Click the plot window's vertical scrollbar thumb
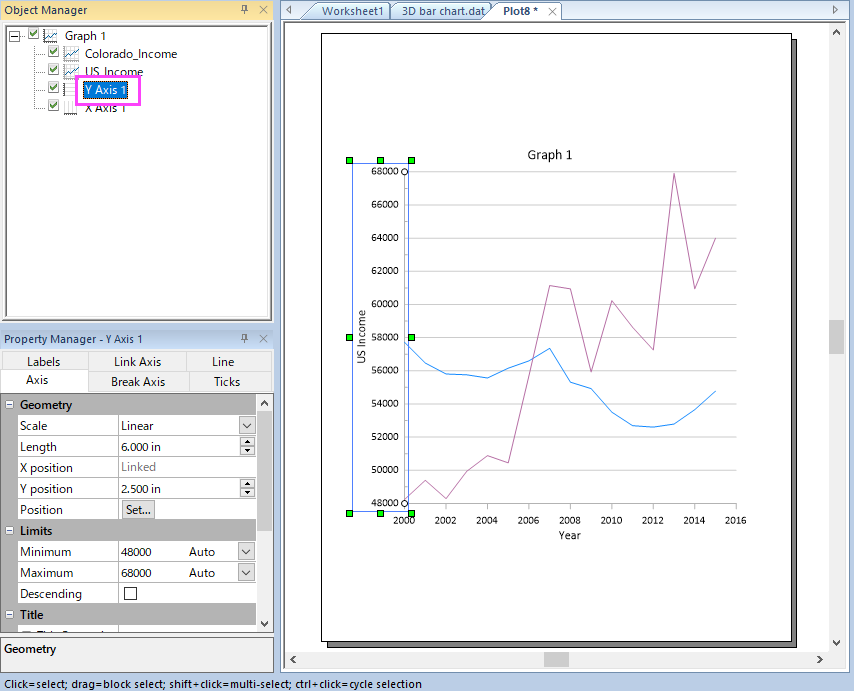This screenshot has height=691, width=854. pyautogui.click(x=837, y=337)
